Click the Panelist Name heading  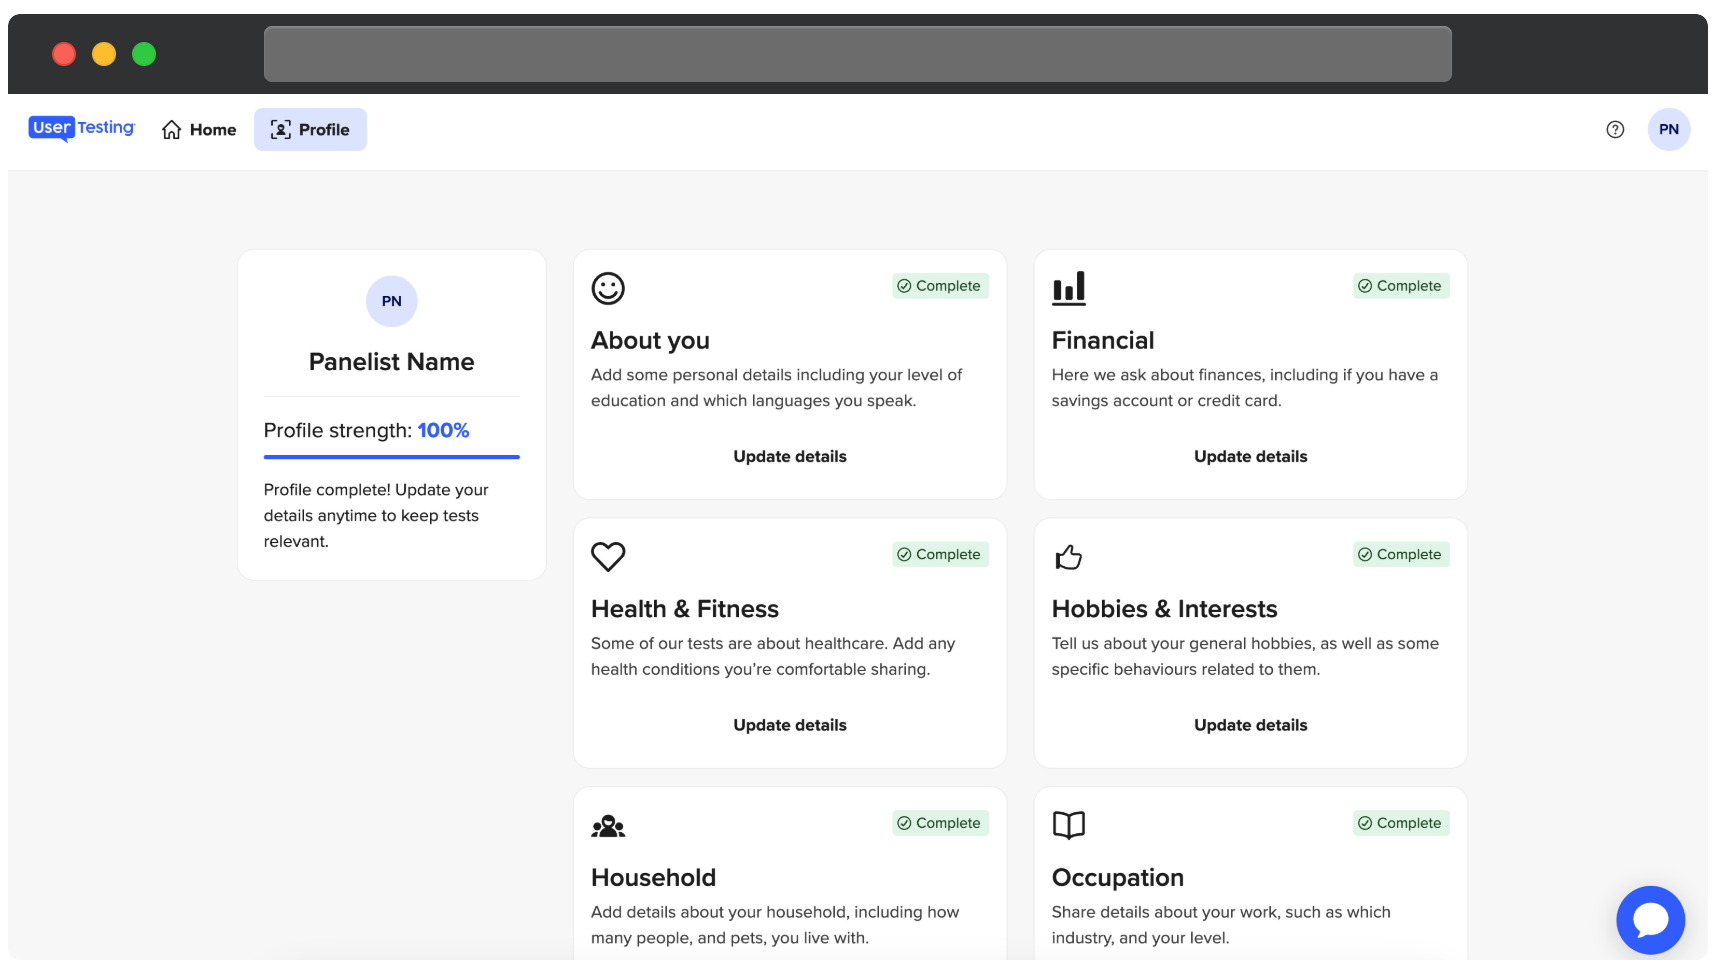point(392,362)
